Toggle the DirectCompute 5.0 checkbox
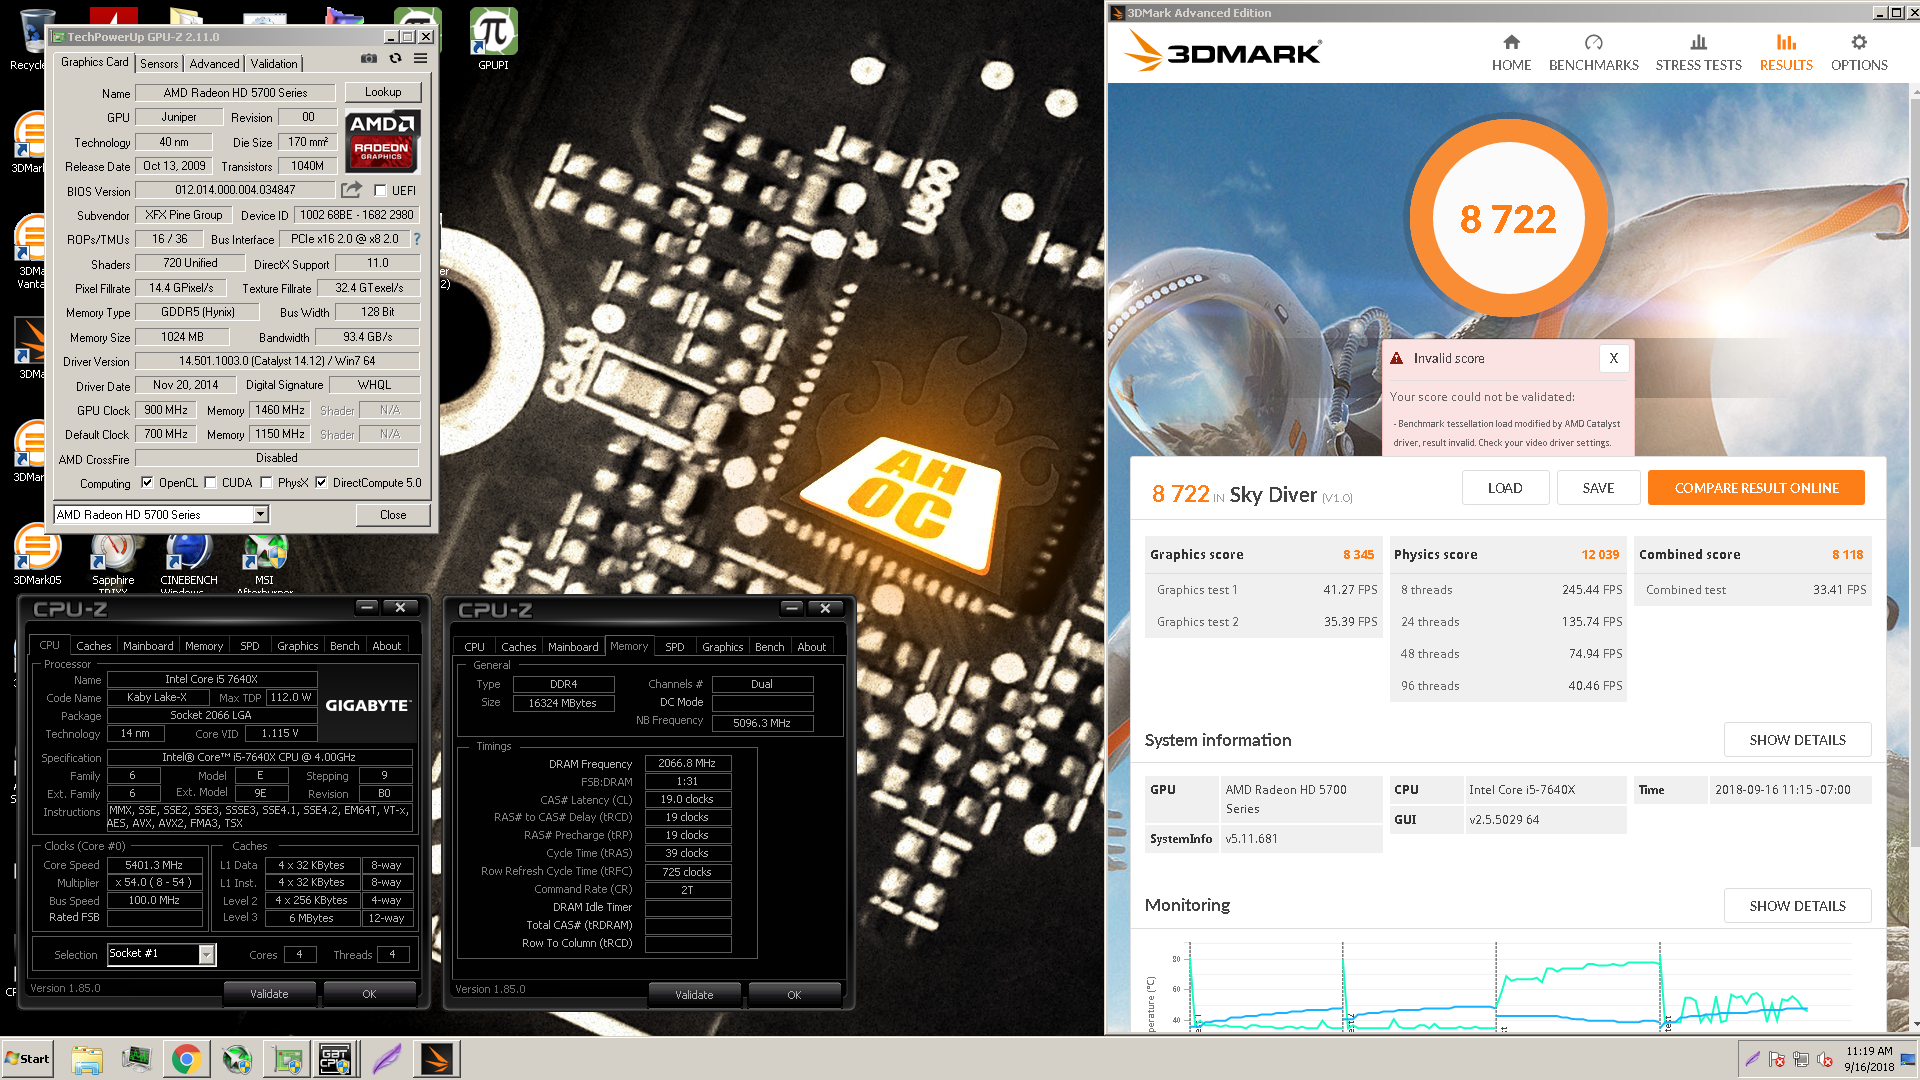Image resolution: width=1920 pixels, height=1080 pixels. click(x=321, y=483)
